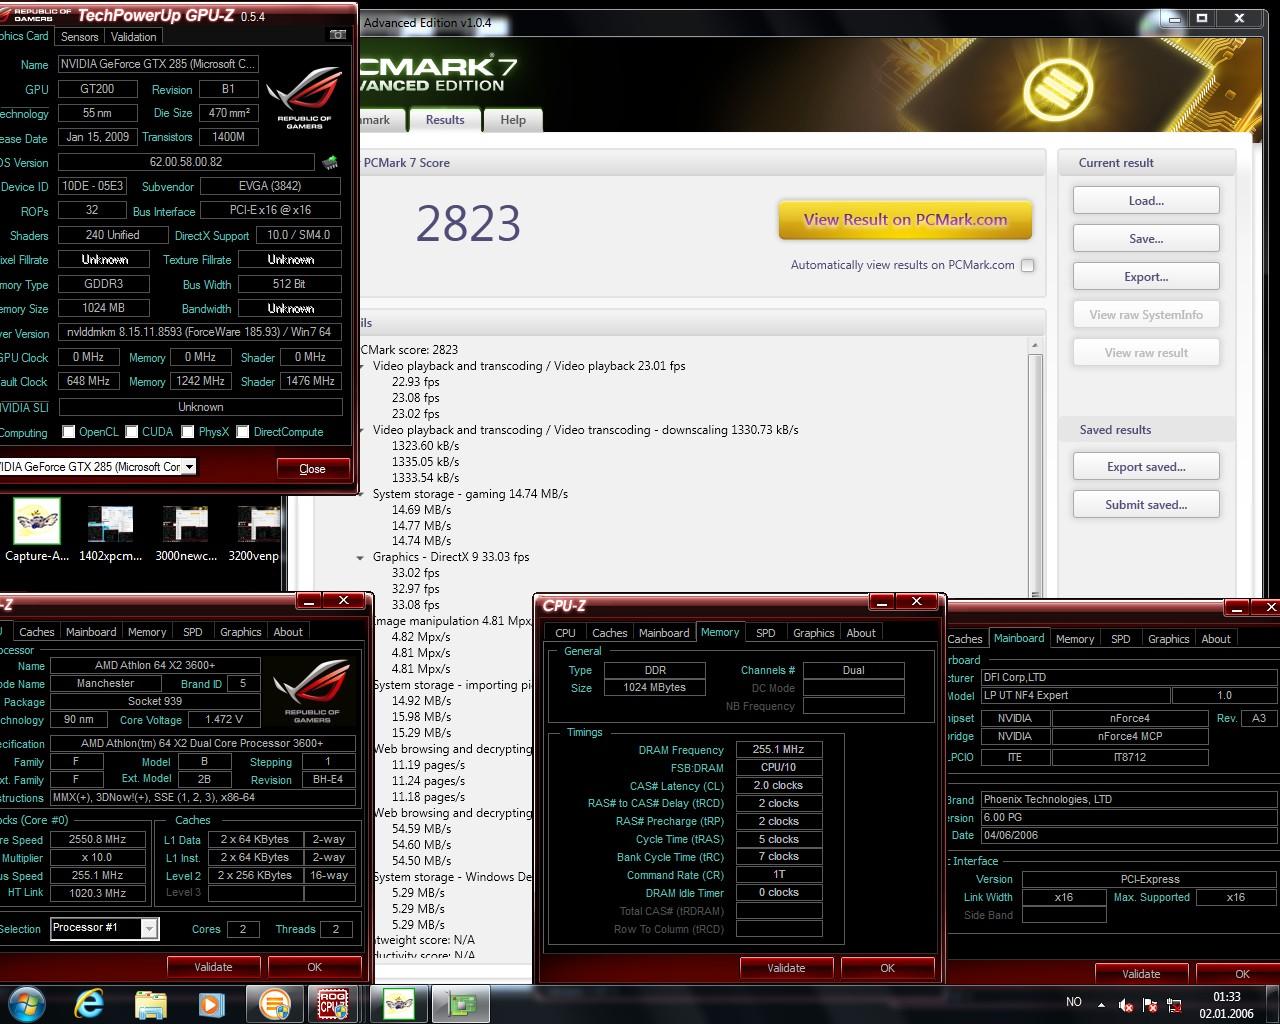Open Windows Explorer from the taskbar

point(150,1003)
